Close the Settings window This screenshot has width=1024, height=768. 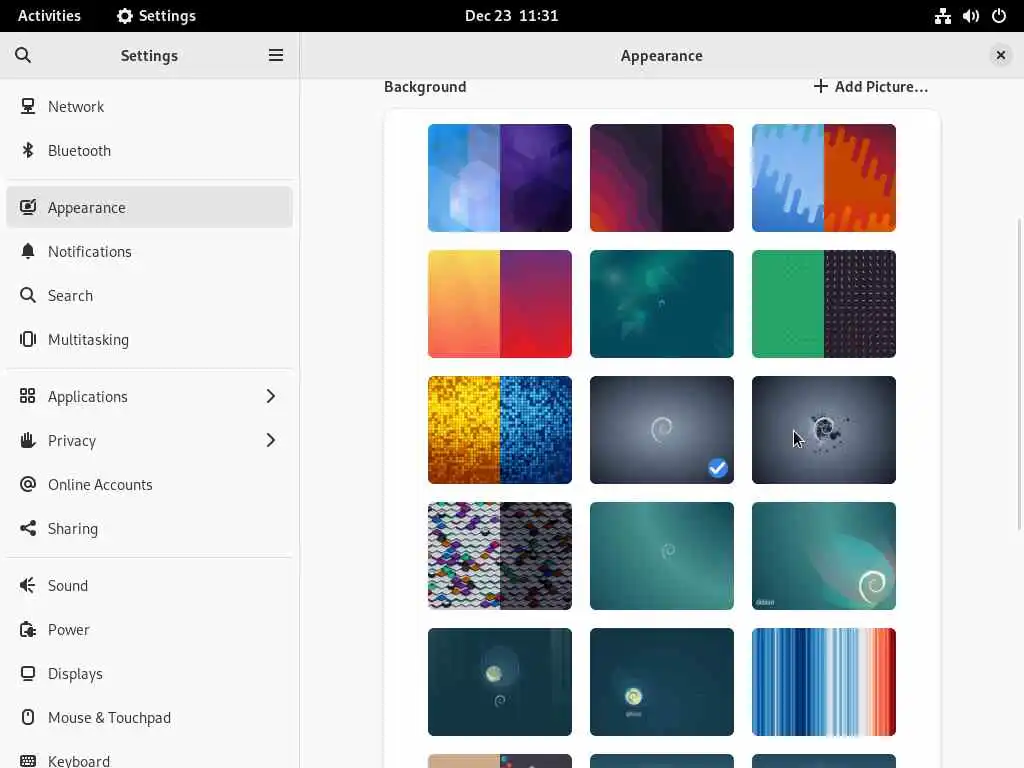coord(1000,56)
